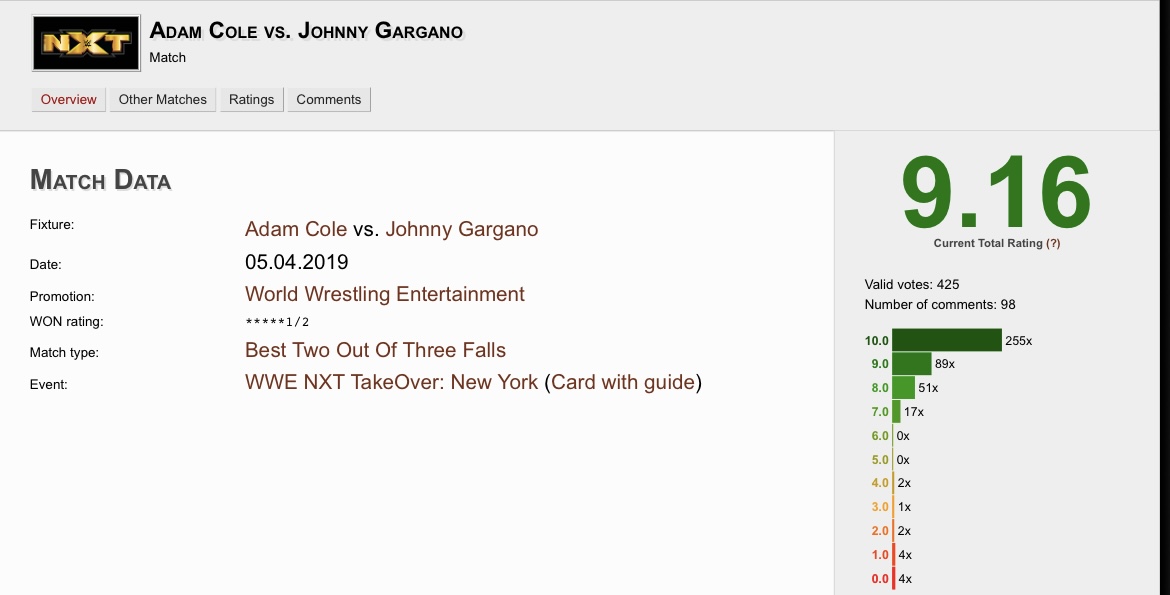Click the NXT logo thumbnail

pos(86,43)
